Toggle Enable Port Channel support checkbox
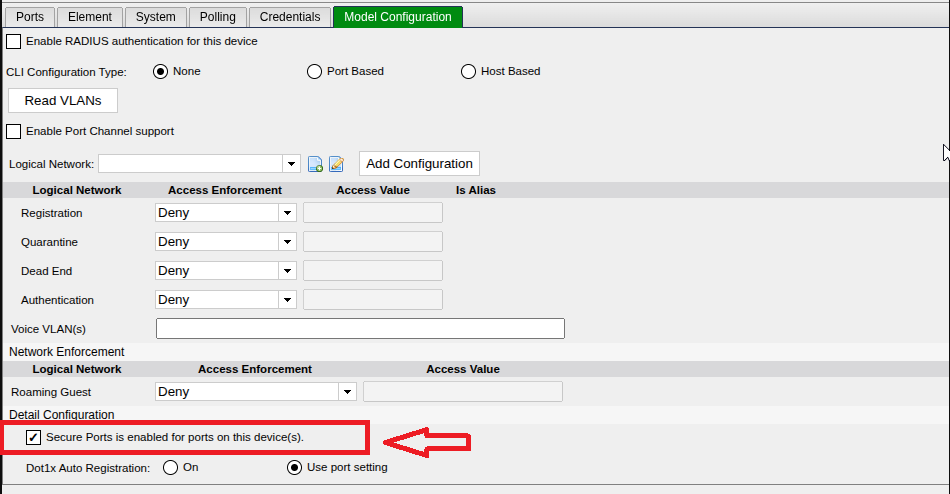 13,131
